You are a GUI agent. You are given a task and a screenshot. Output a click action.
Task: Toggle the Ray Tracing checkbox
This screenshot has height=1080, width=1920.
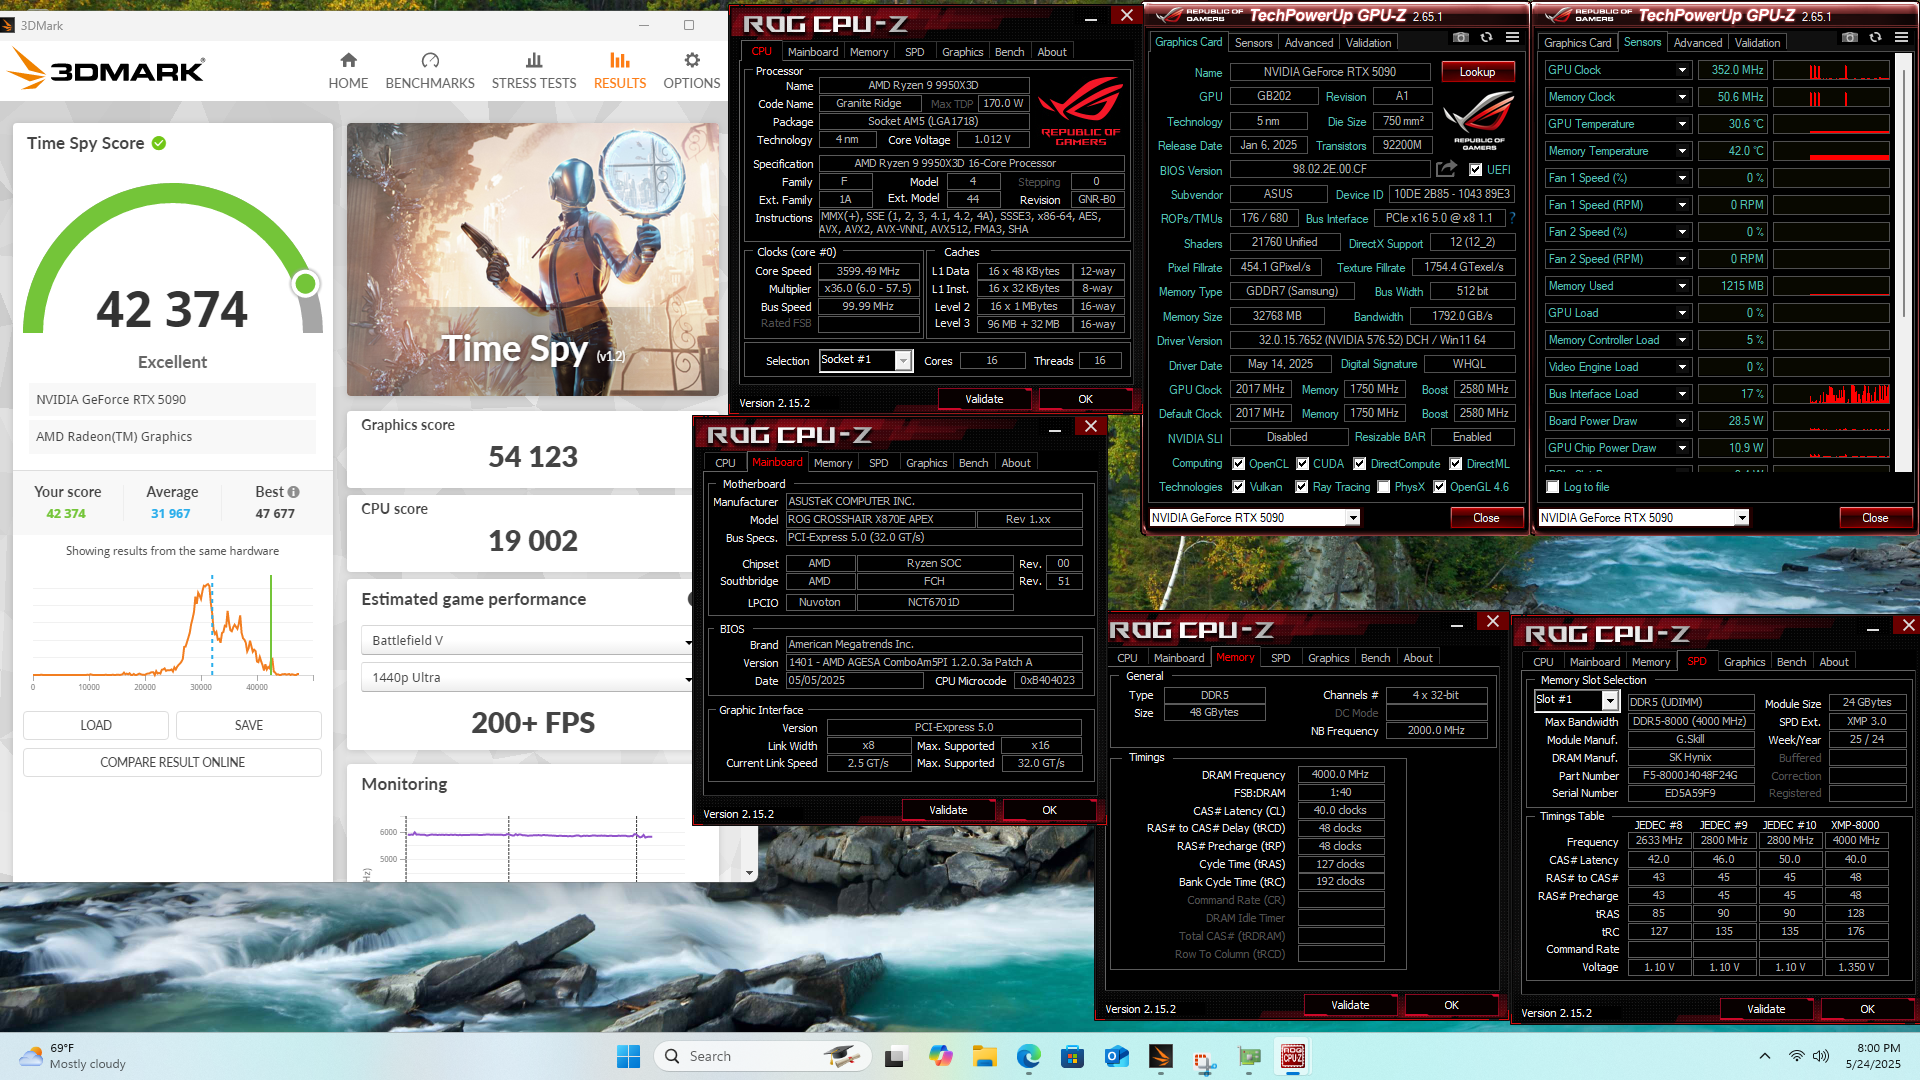(1302, 487)
